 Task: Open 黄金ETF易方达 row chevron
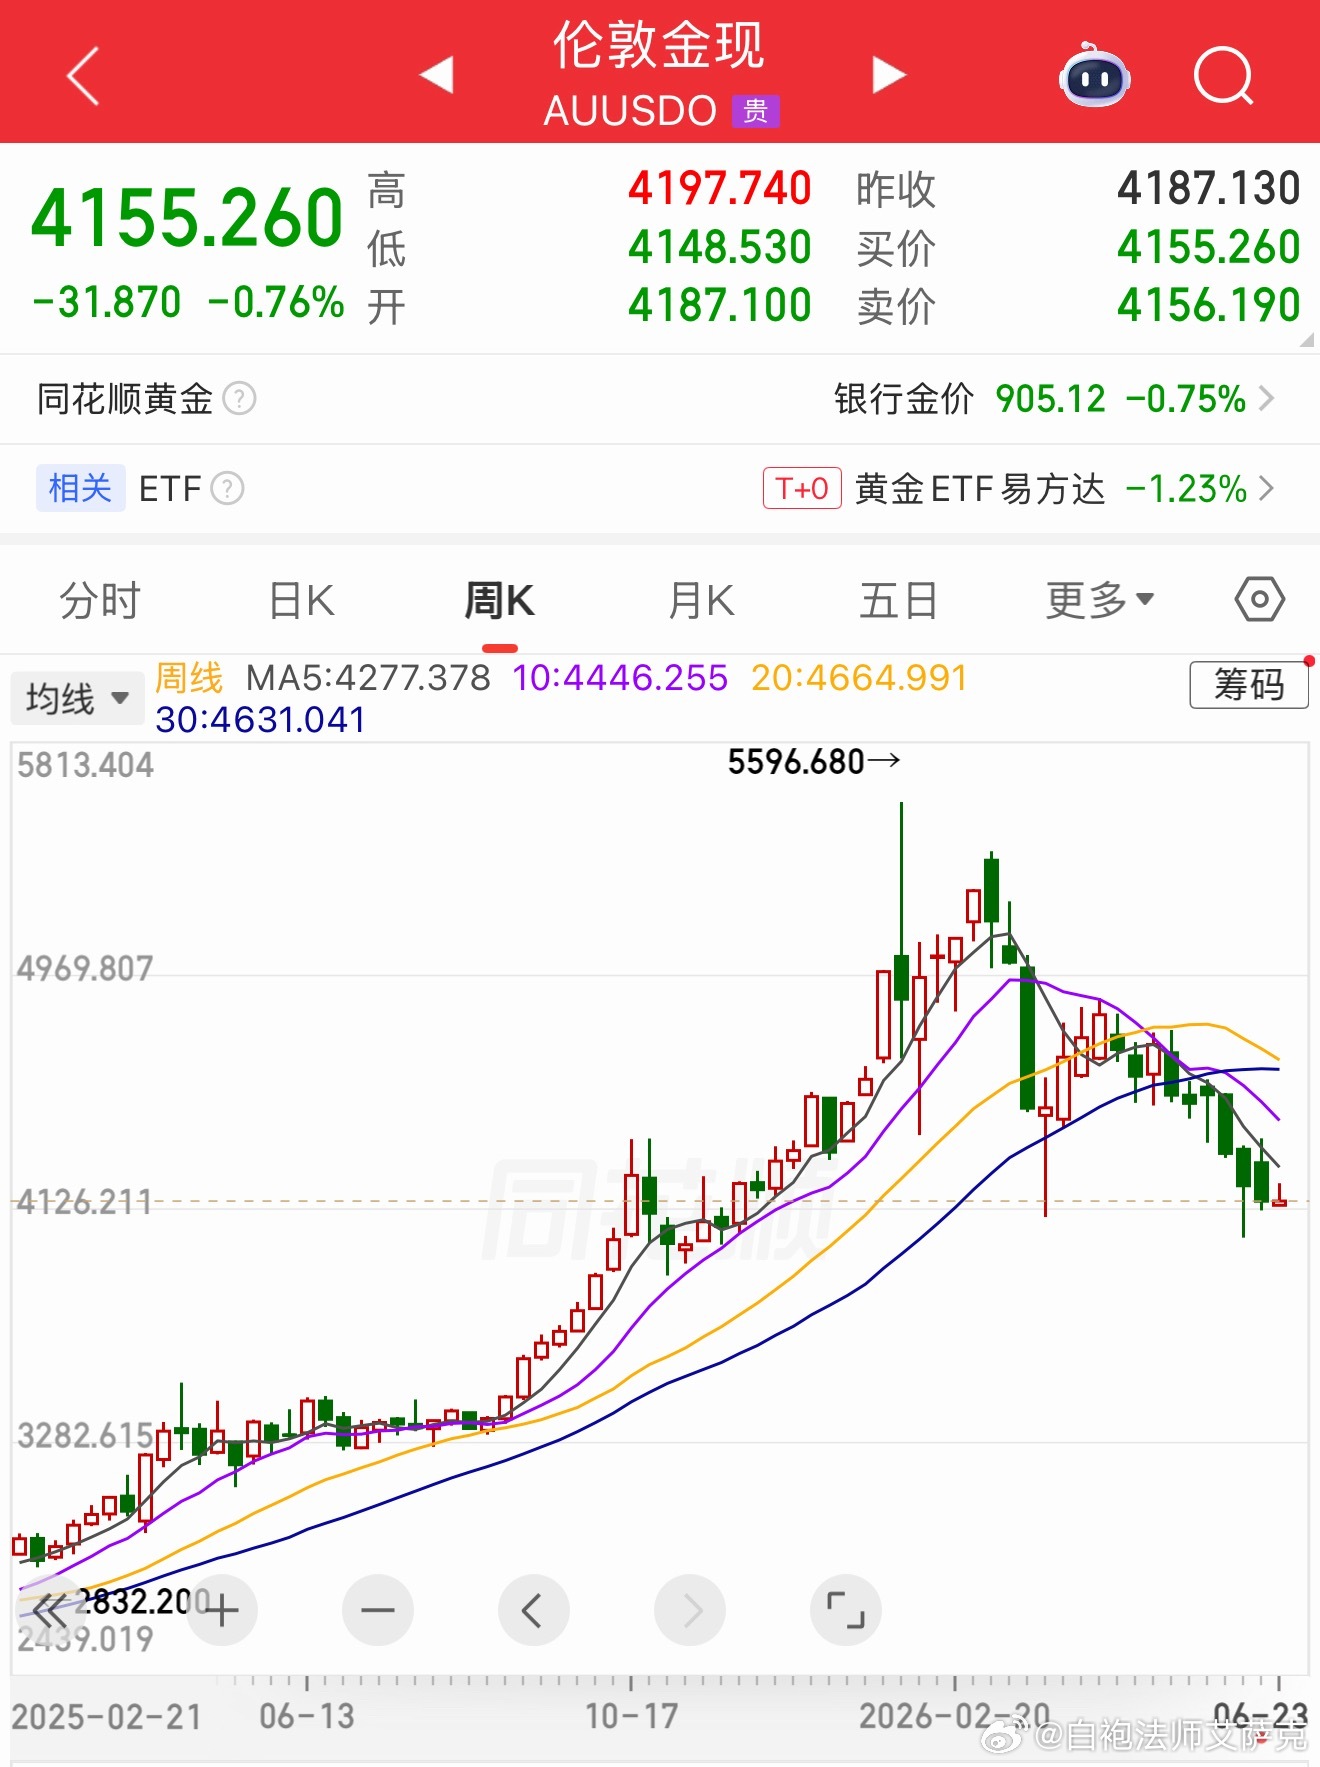1266,489
